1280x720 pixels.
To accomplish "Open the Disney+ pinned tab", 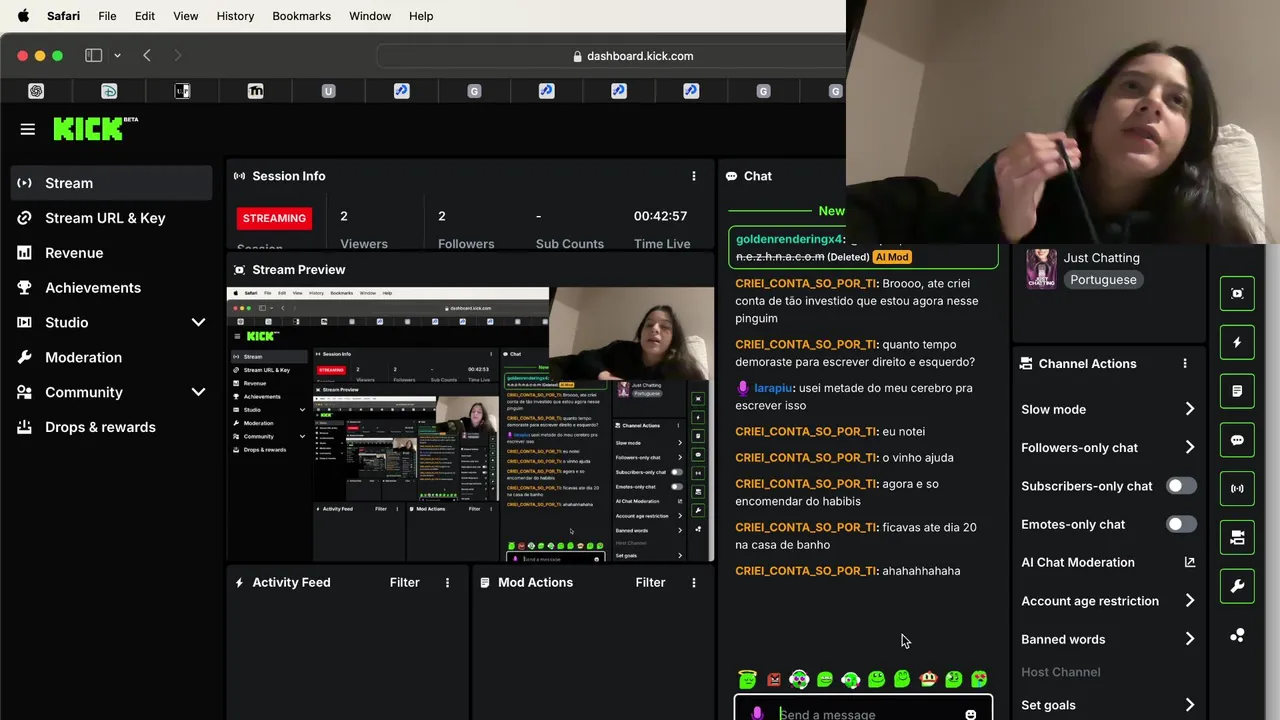I will click(x=109, y=91).
